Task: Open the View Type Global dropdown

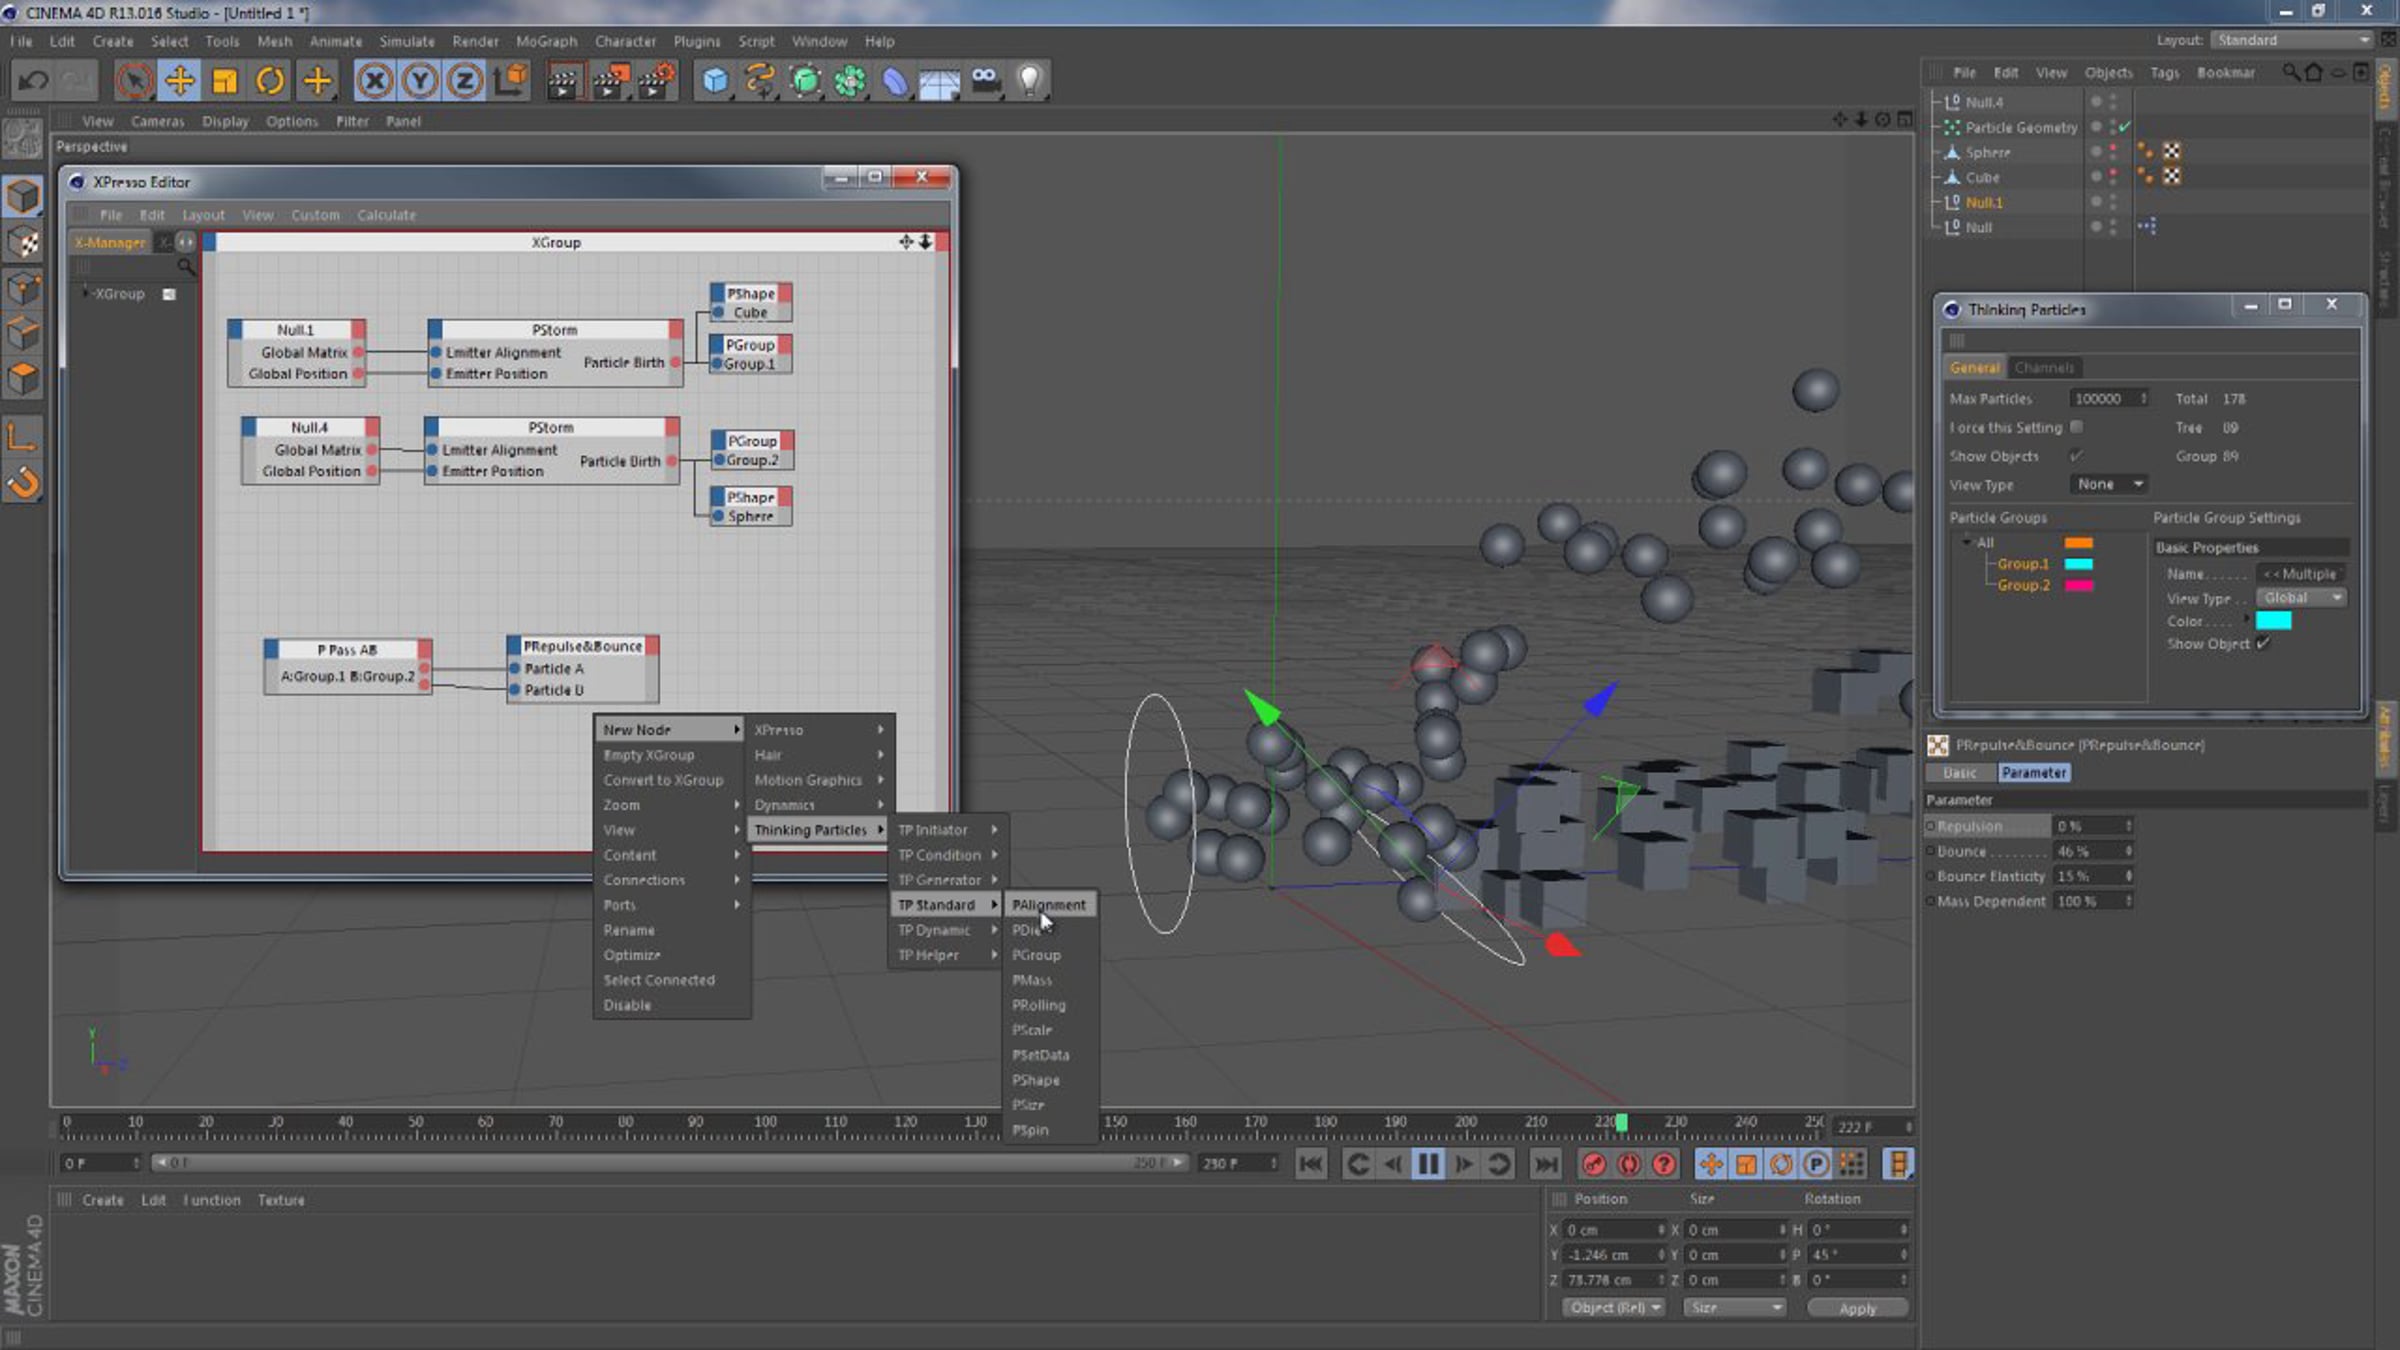Action: (x=2302, y=598)
